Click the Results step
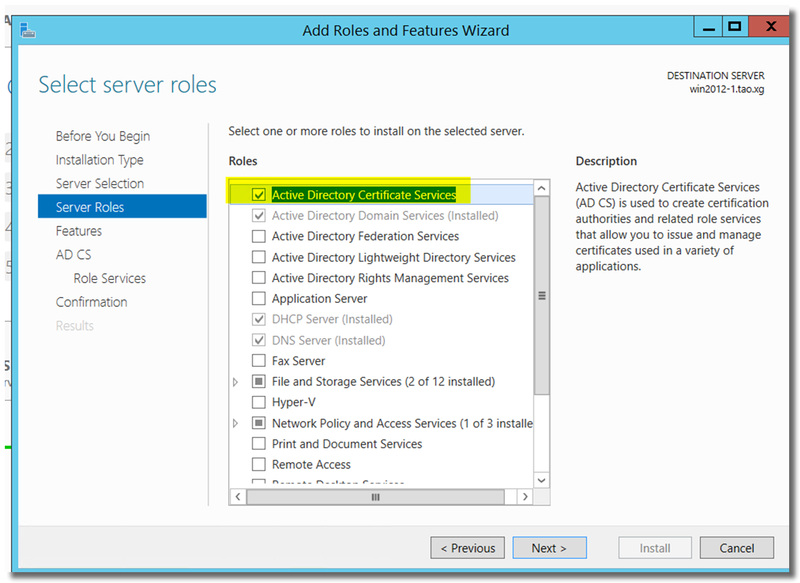 click(74, 326)
